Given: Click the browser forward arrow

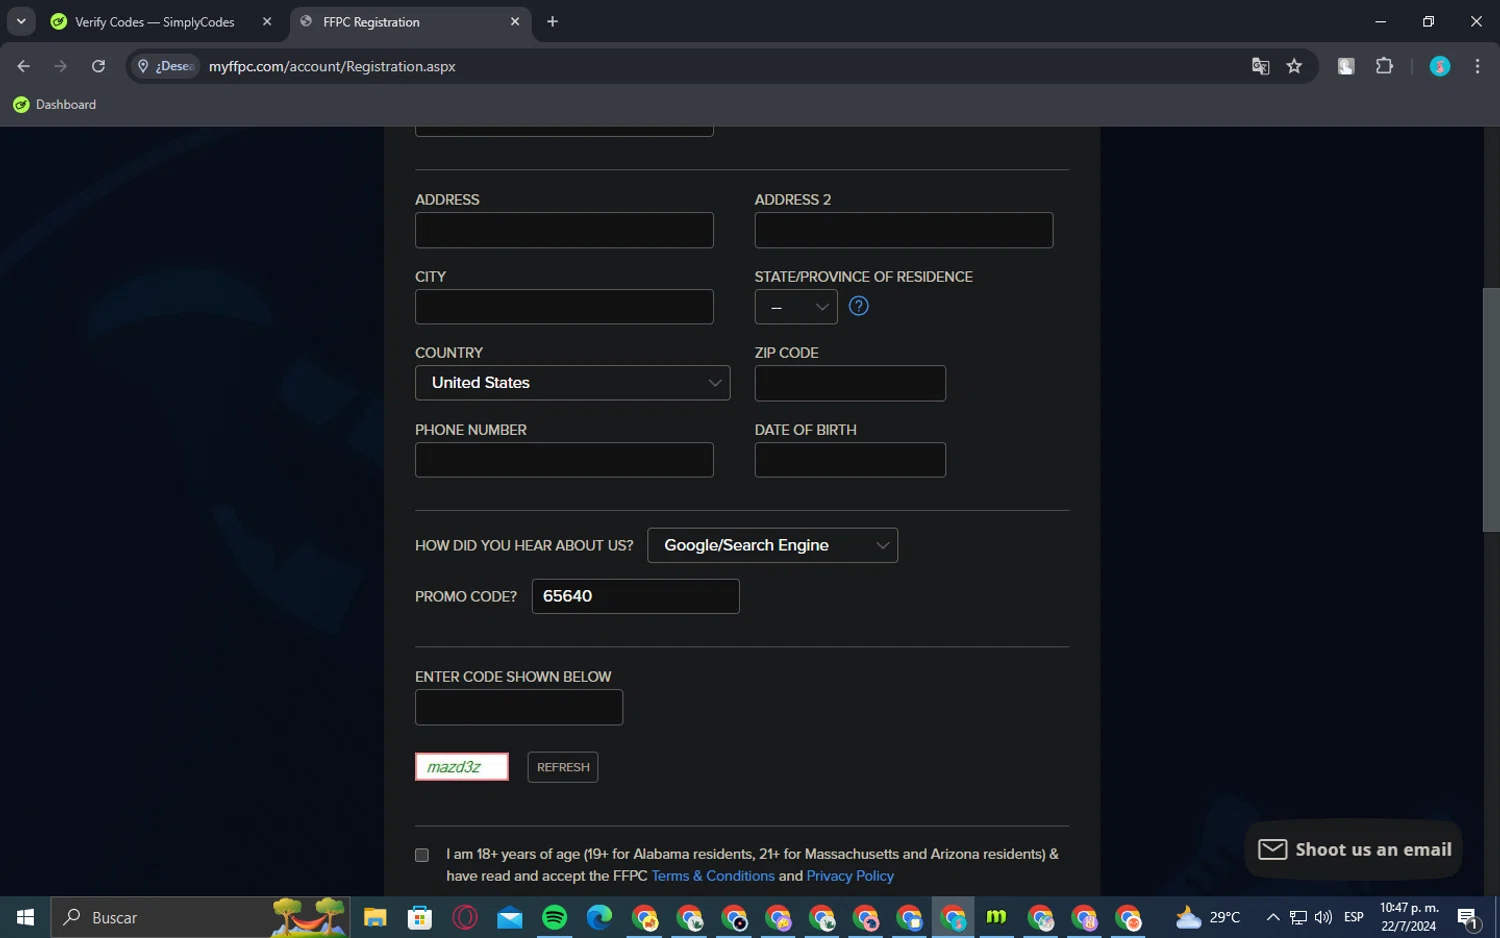Looking at the screenshot, I should pos(61,66).
